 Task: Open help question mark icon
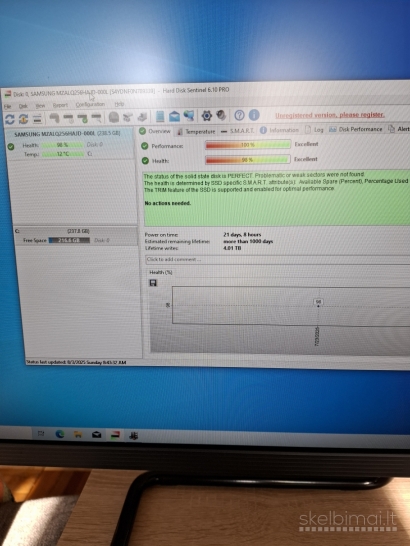(x=239, y=115)
